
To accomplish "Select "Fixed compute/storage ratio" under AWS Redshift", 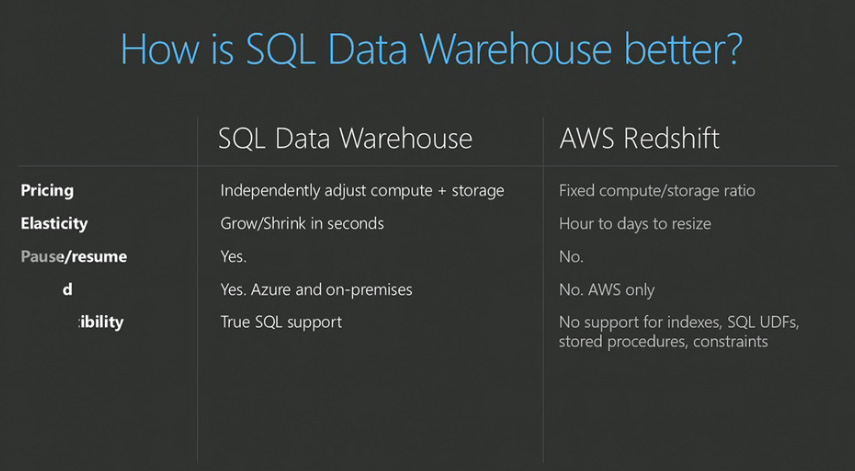I will pyautogui.click(x=657, y=190).
